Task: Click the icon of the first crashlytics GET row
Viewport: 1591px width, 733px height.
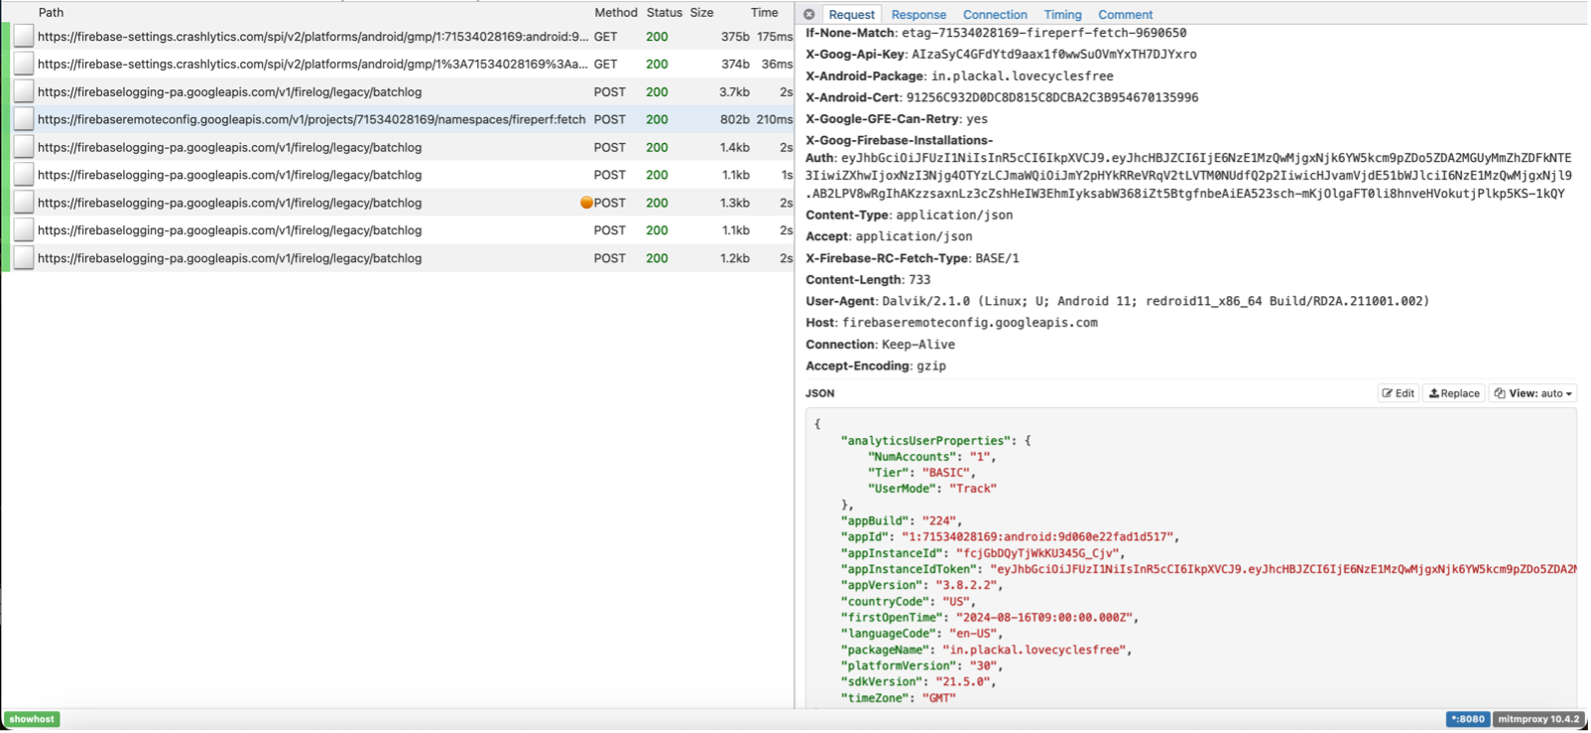Action: coord(24,37)
